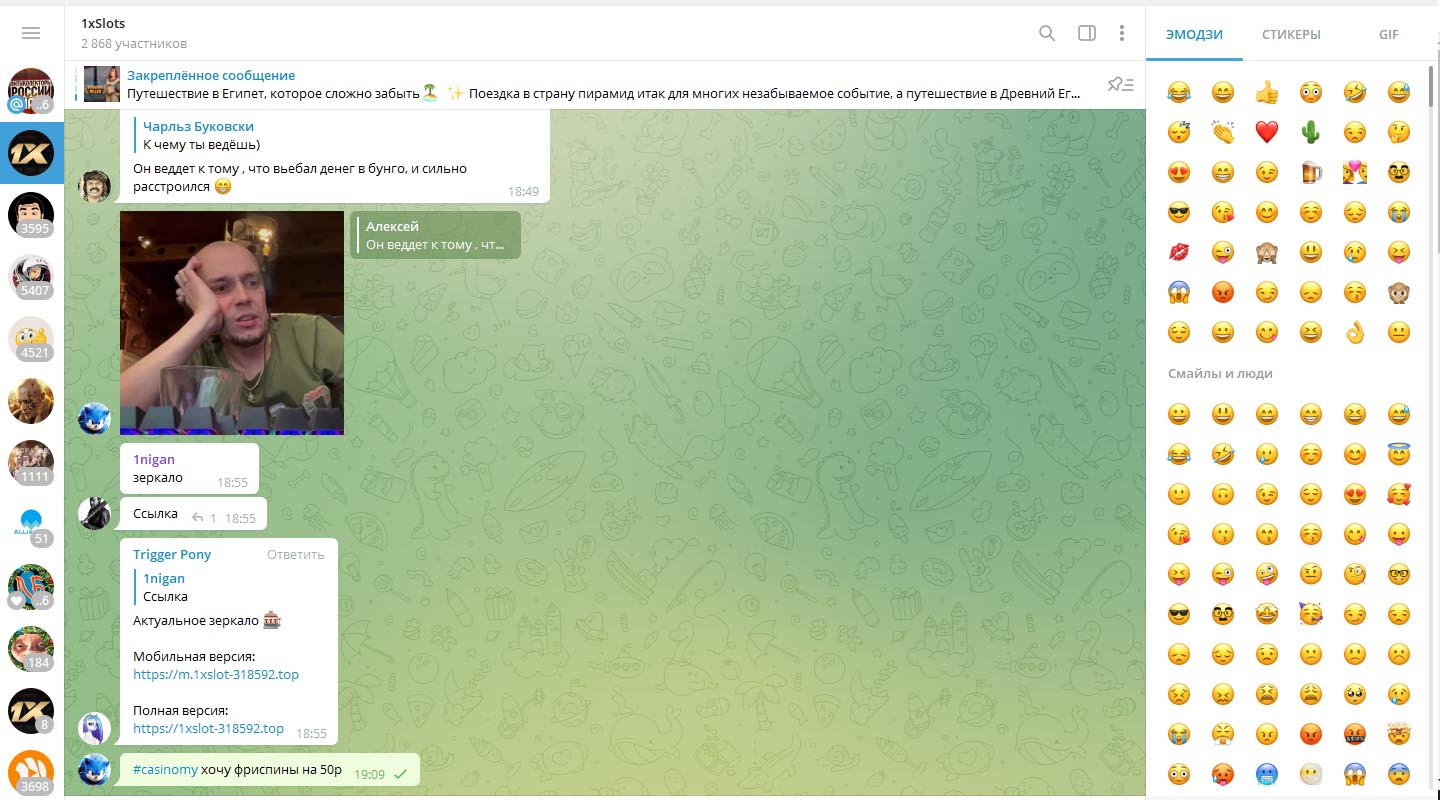This screenshot has height=800, width=1440.
Task: Open chat with 184 unread badge
Action: [31, 649]
